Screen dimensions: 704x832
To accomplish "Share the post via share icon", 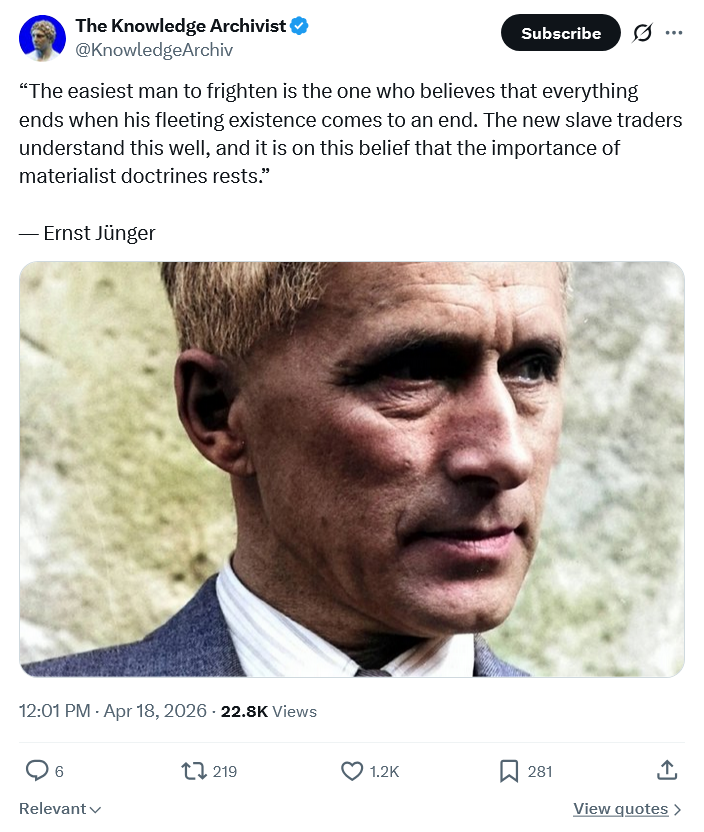I will (667, 771).
